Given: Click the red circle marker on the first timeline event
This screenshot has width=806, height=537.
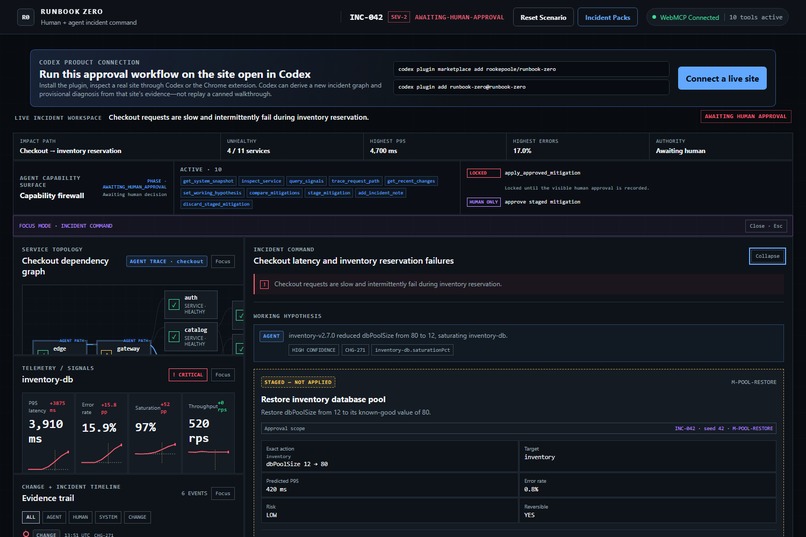Looking at the screenshot, I should tap(26, 534).
